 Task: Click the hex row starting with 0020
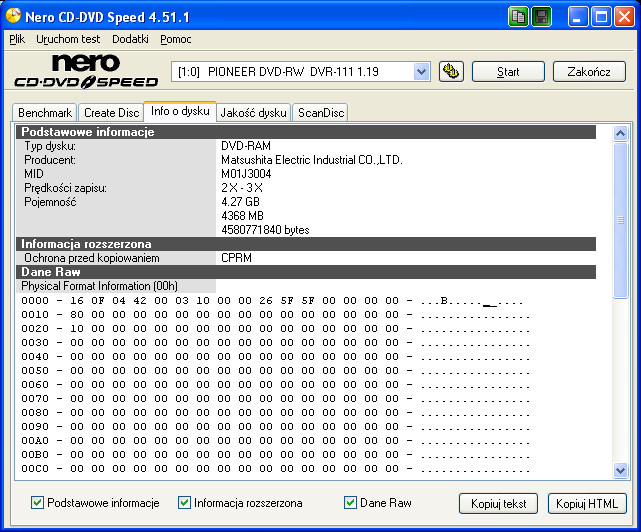pyautogui.click(x=275, y=329)
